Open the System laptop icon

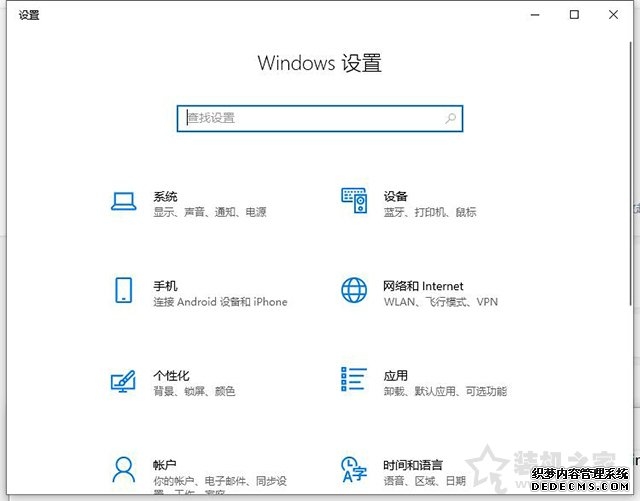pyautogui.click(x=123, y=202)
